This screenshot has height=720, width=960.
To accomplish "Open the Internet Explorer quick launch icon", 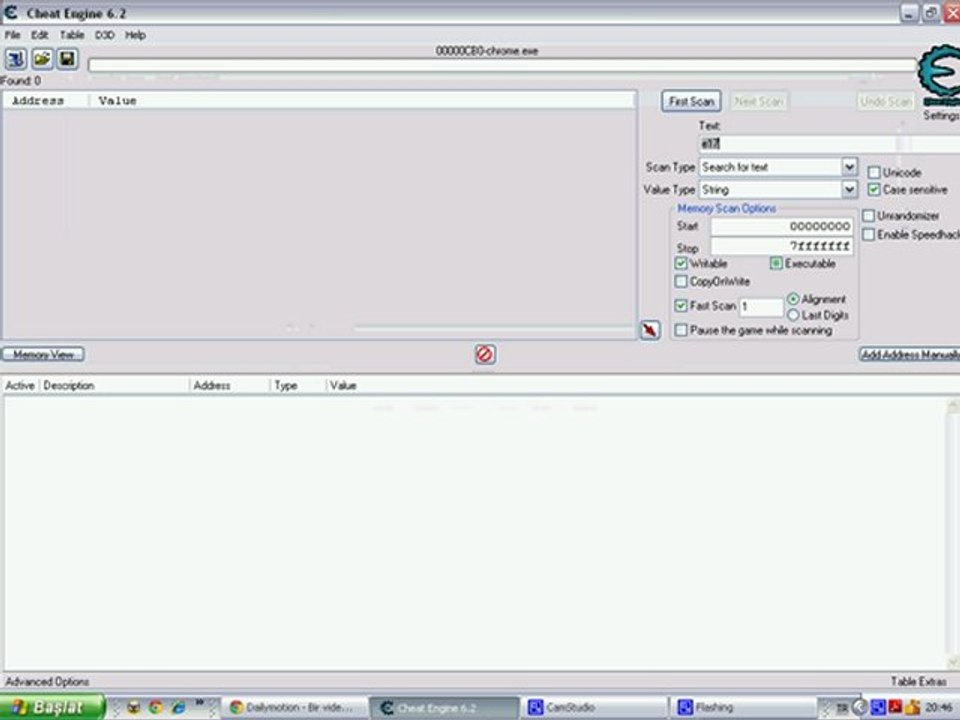I will coord(178,707).
